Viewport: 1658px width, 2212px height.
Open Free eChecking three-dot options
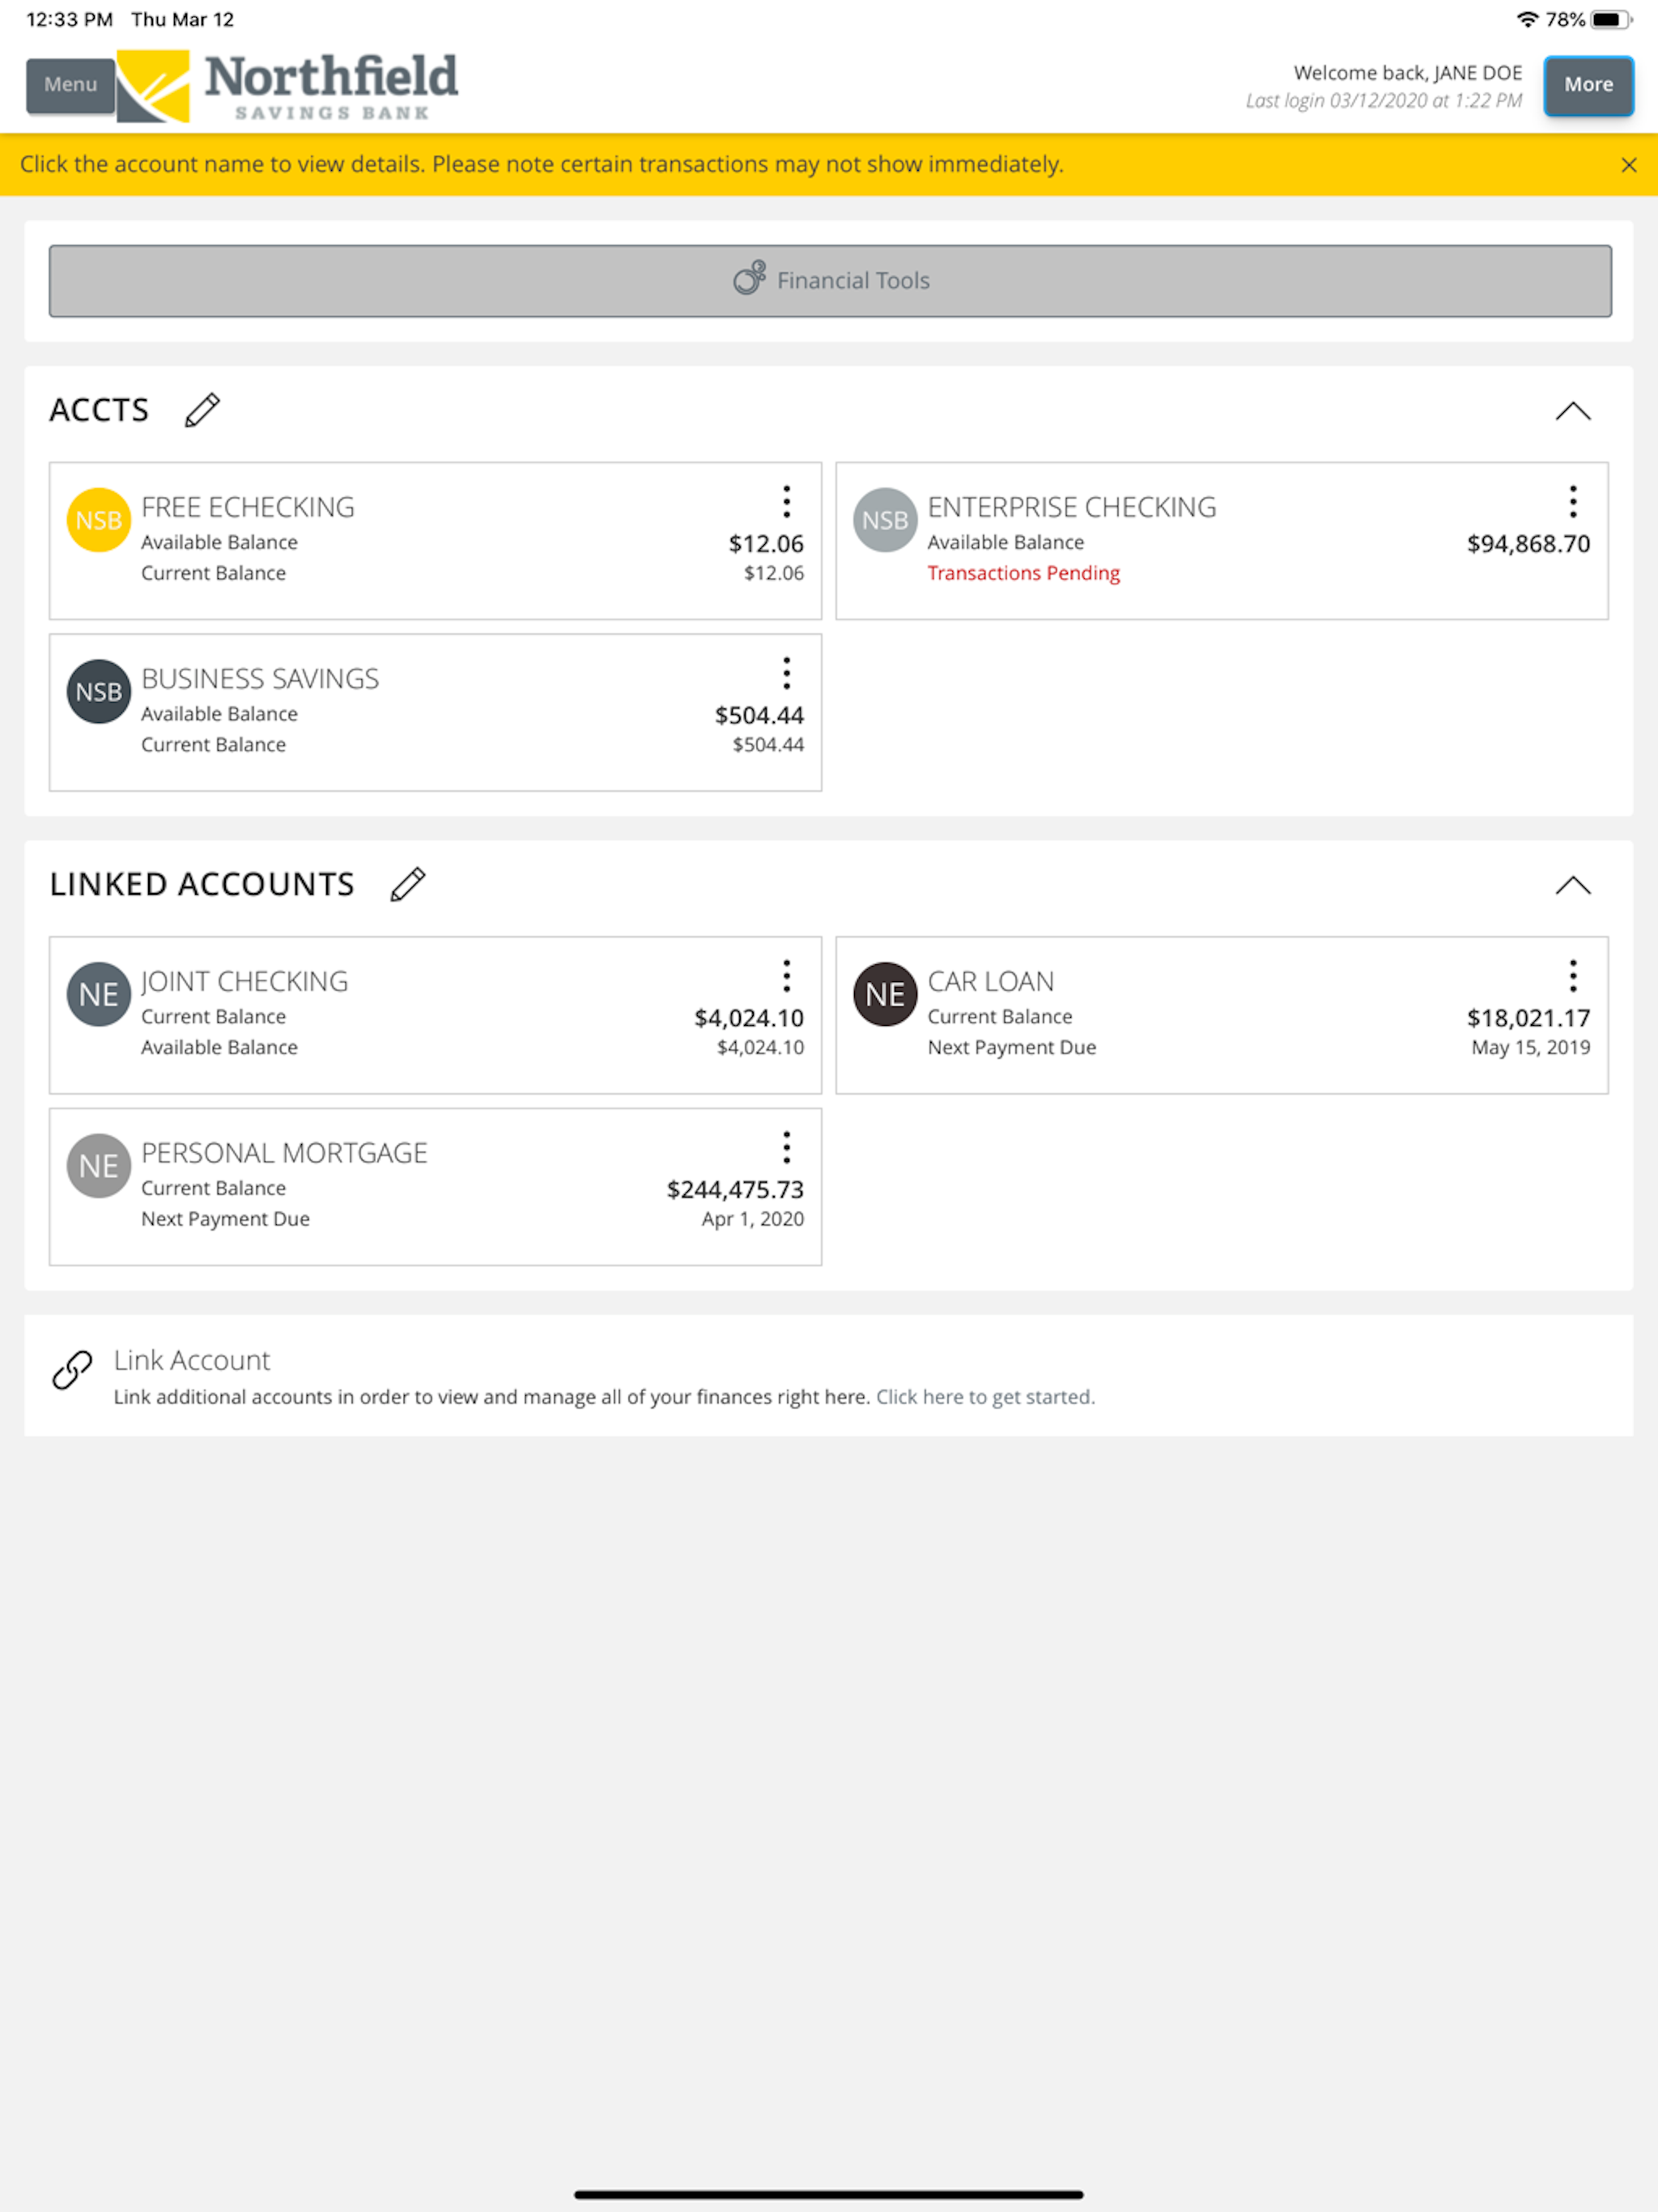(x=787, y=502)
